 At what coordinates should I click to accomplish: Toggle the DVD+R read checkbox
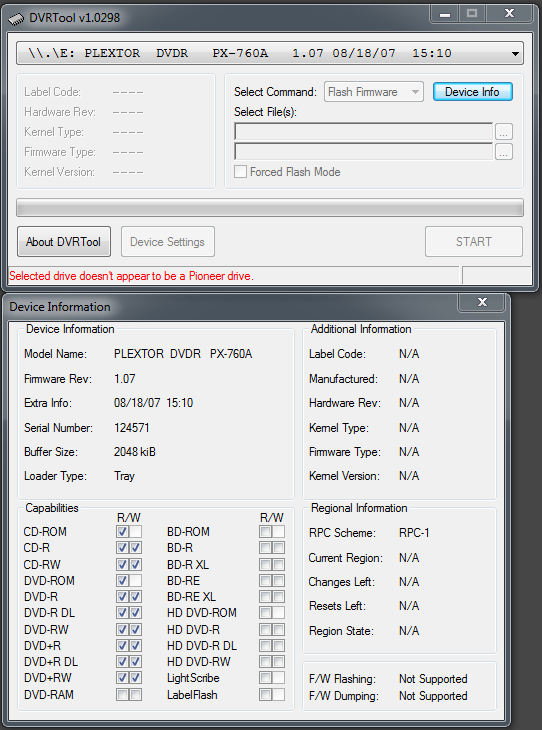coord(122,646)
